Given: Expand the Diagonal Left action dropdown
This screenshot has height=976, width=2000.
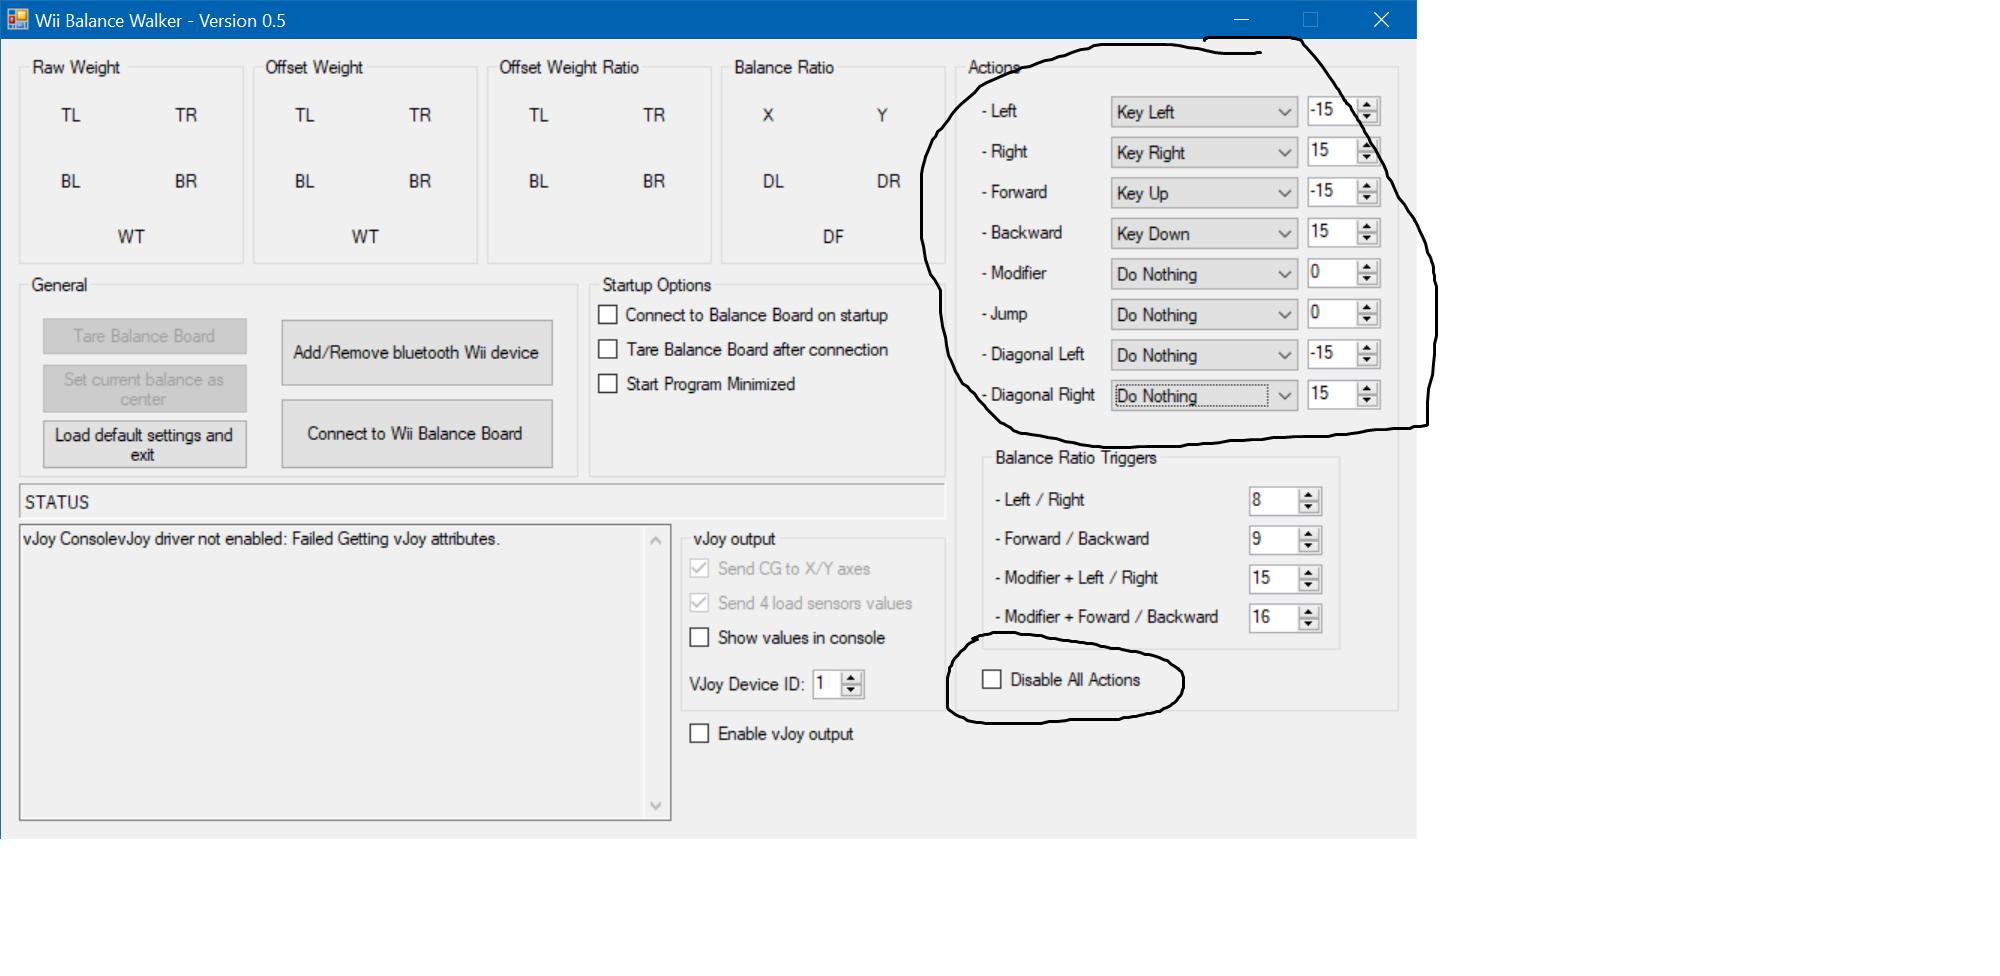Looking at the screenshot, I should [1204, 355].
